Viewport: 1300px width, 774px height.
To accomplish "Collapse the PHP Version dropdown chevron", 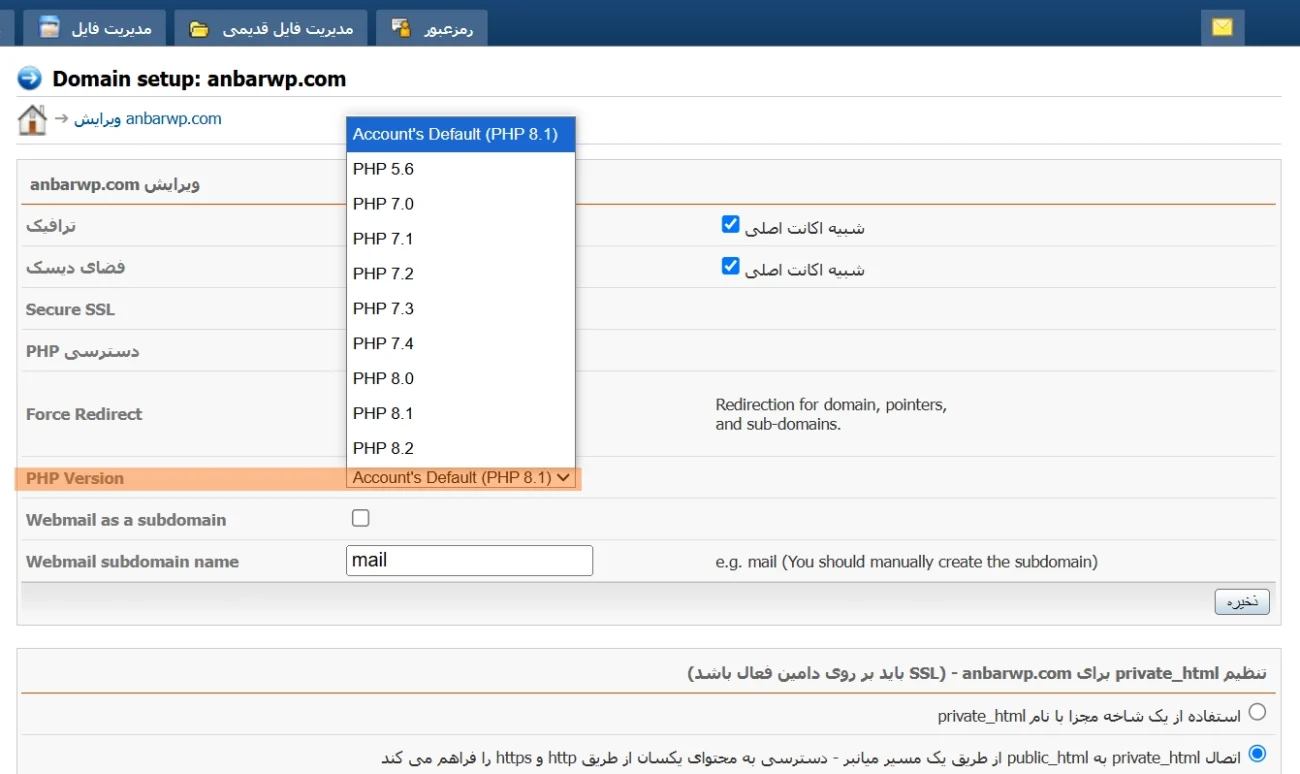I will [563, 478].
